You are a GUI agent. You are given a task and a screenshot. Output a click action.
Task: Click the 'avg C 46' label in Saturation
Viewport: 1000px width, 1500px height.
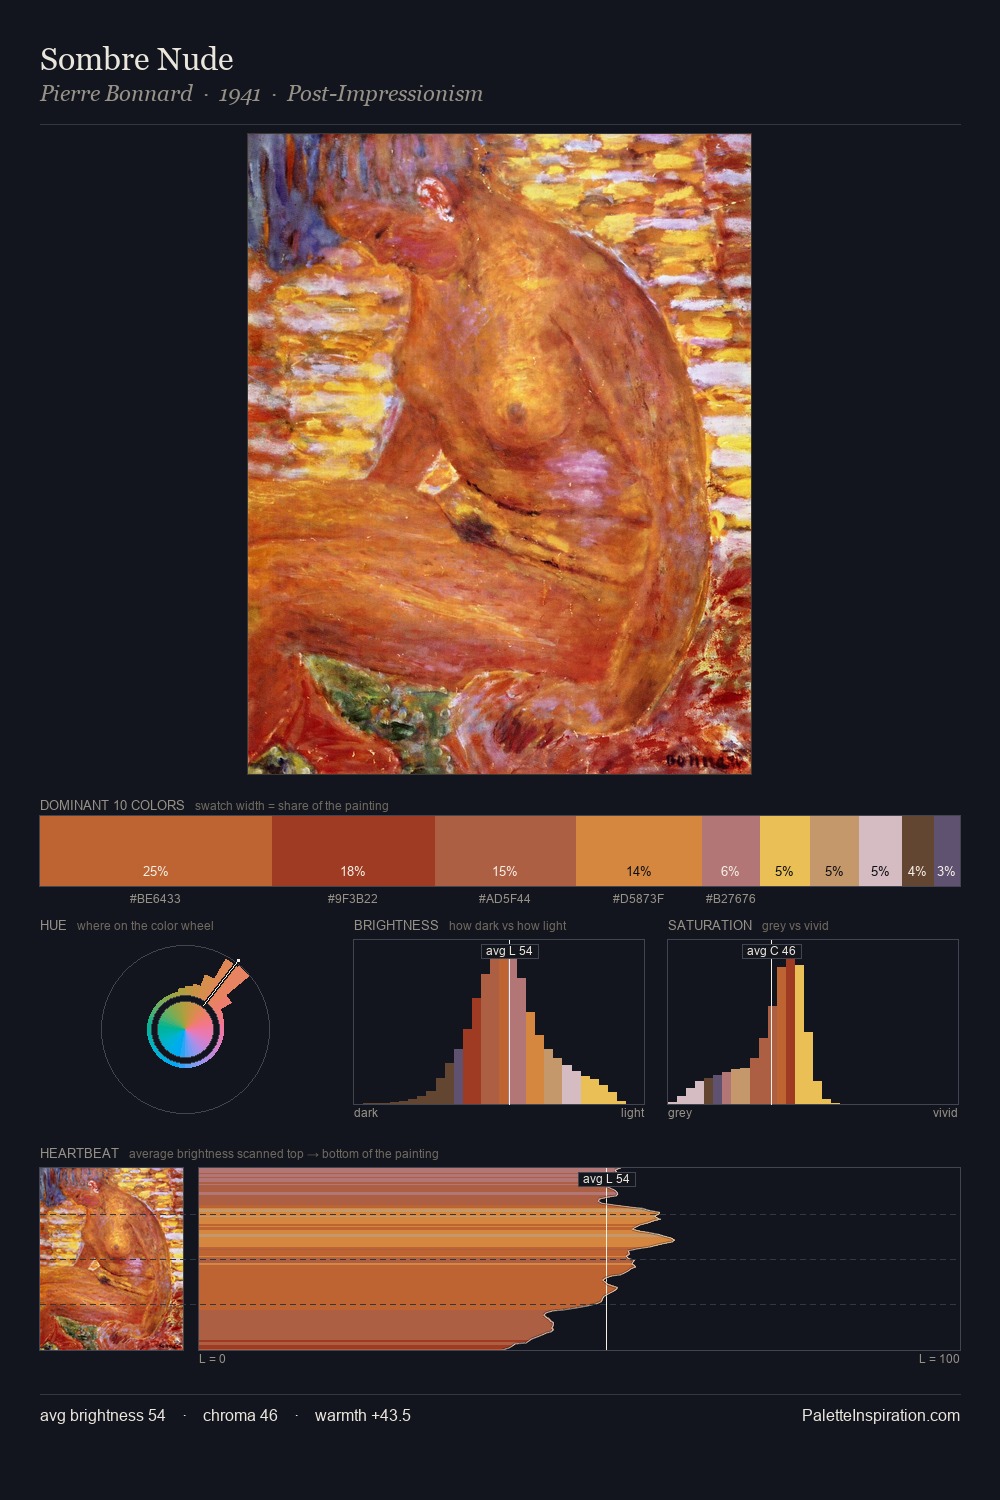pyautogui.click(x=771, y=951)
